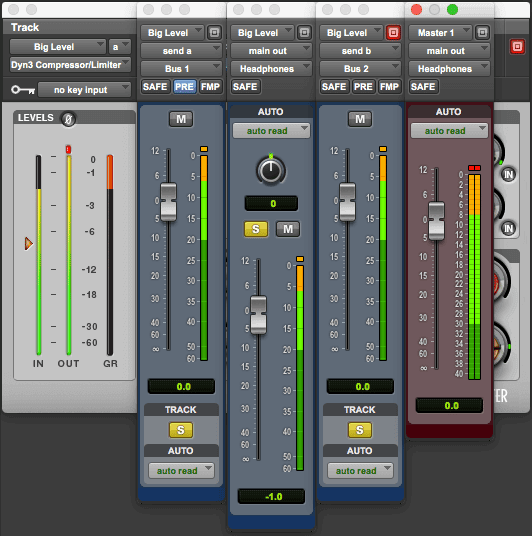Click the target icon in main out Big Level window
This screenshot has height=536, width=532.
point(304,33)
